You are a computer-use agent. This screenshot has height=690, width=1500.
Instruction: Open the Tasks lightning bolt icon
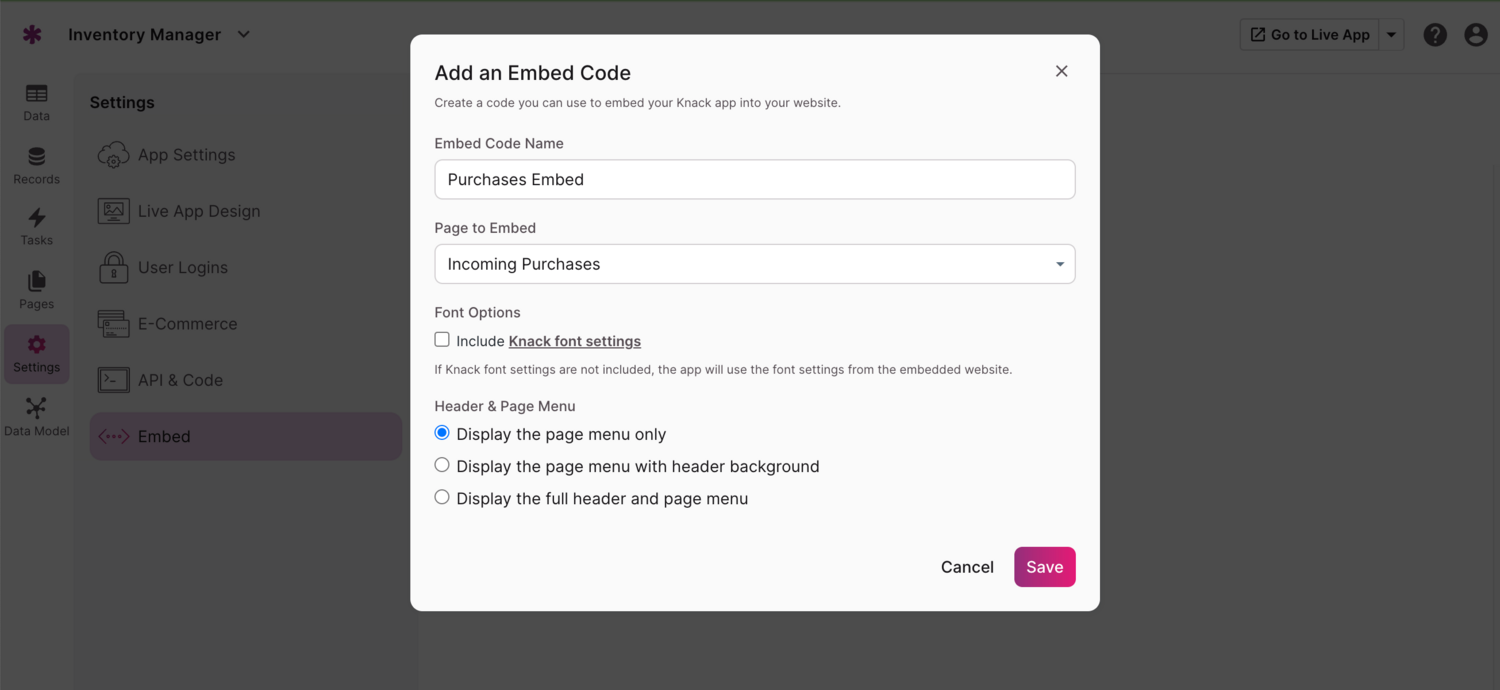36,219
